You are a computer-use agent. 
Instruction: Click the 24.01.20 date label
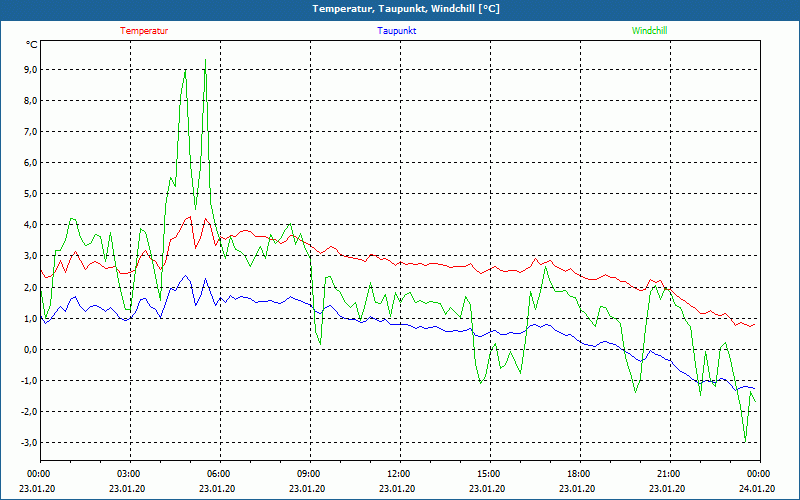click(x=757, y=488)
